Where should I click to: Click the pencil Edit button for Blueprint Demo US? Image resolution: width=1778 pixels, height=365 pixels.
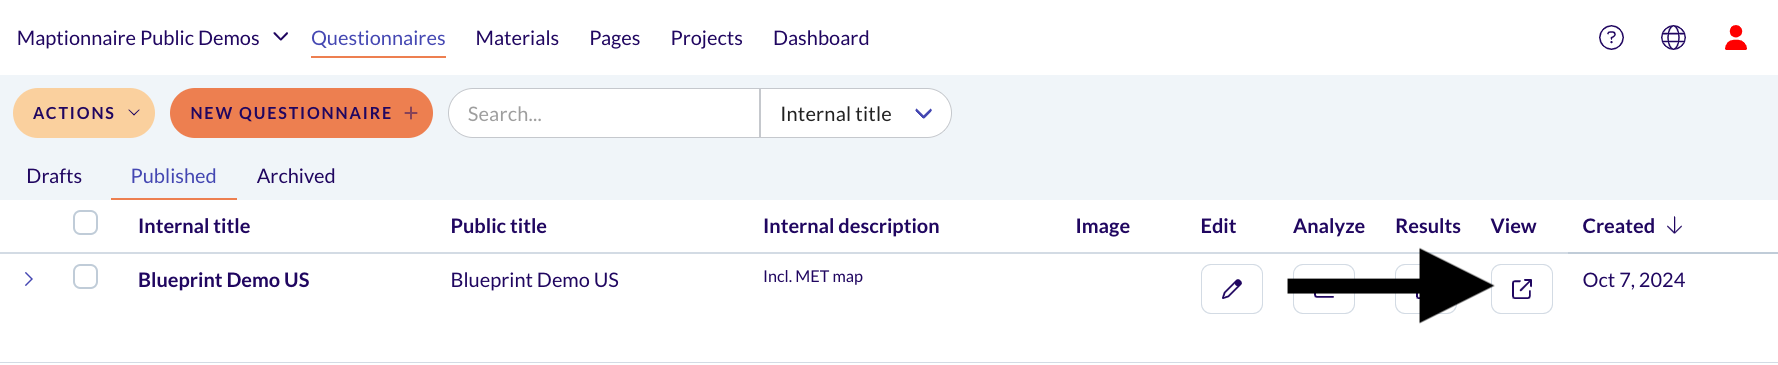[1232, 289]
